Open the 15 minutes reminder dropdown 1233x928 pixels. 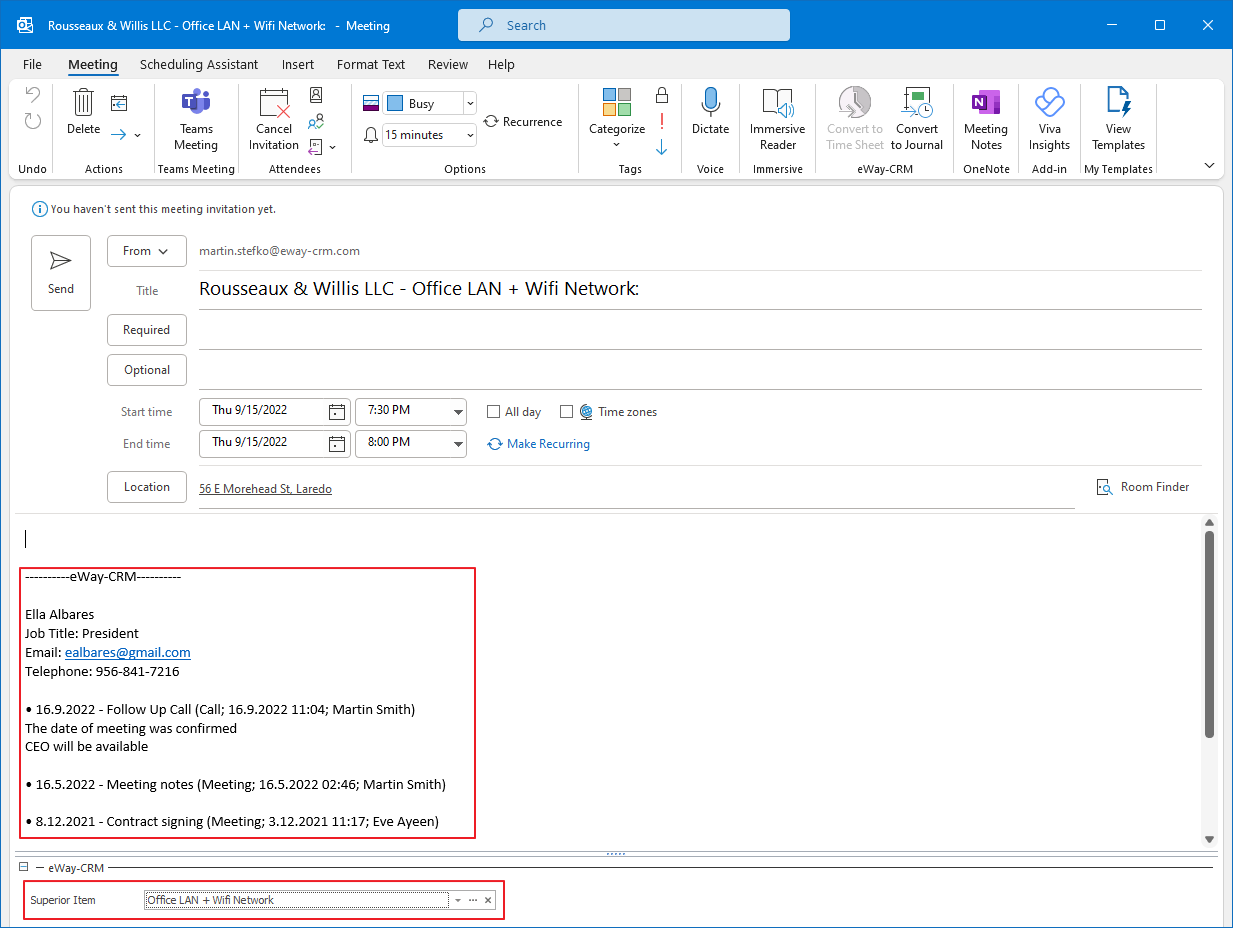(470, 135)
